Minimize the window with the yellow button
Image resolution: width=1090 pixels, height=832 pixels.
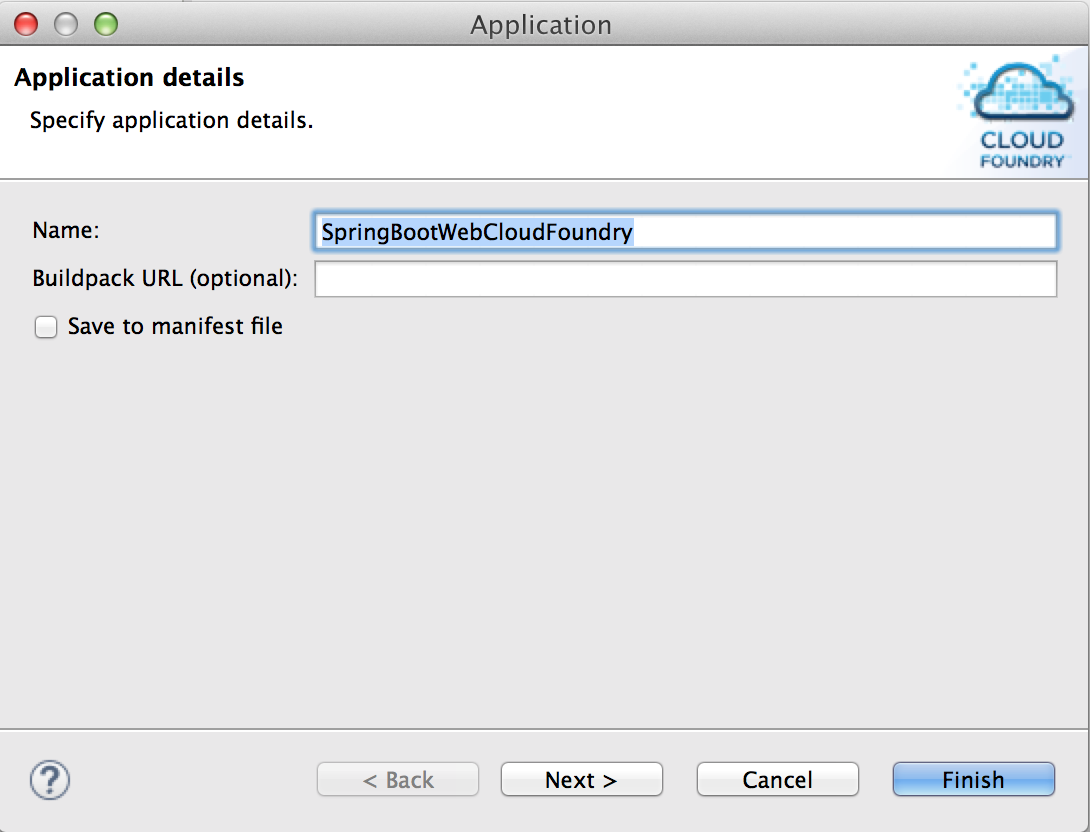point(66,24)
